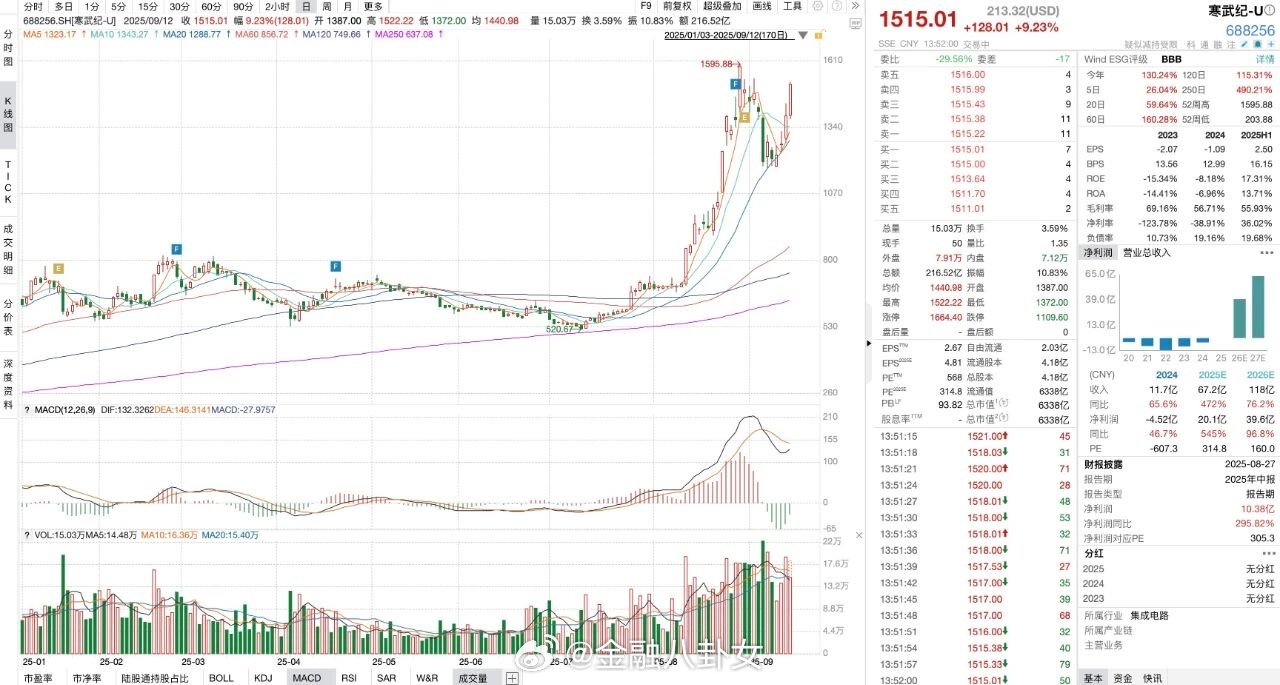Open the 工具 tools menu
The image size is (1280, 685).
792,6
